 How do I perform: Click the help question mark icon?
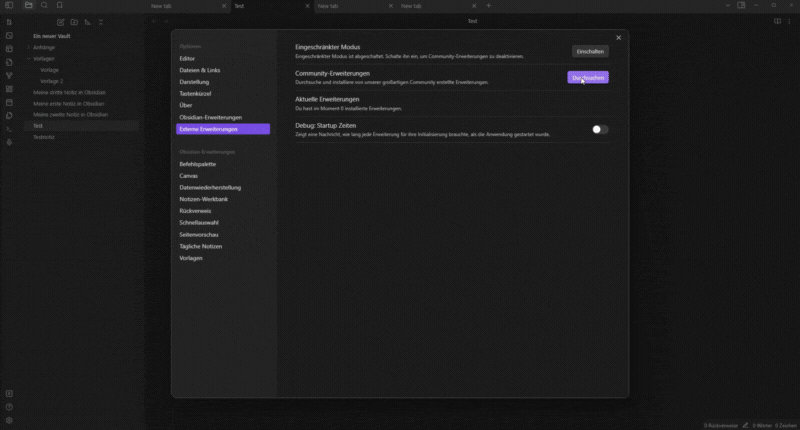coord(9,407)
